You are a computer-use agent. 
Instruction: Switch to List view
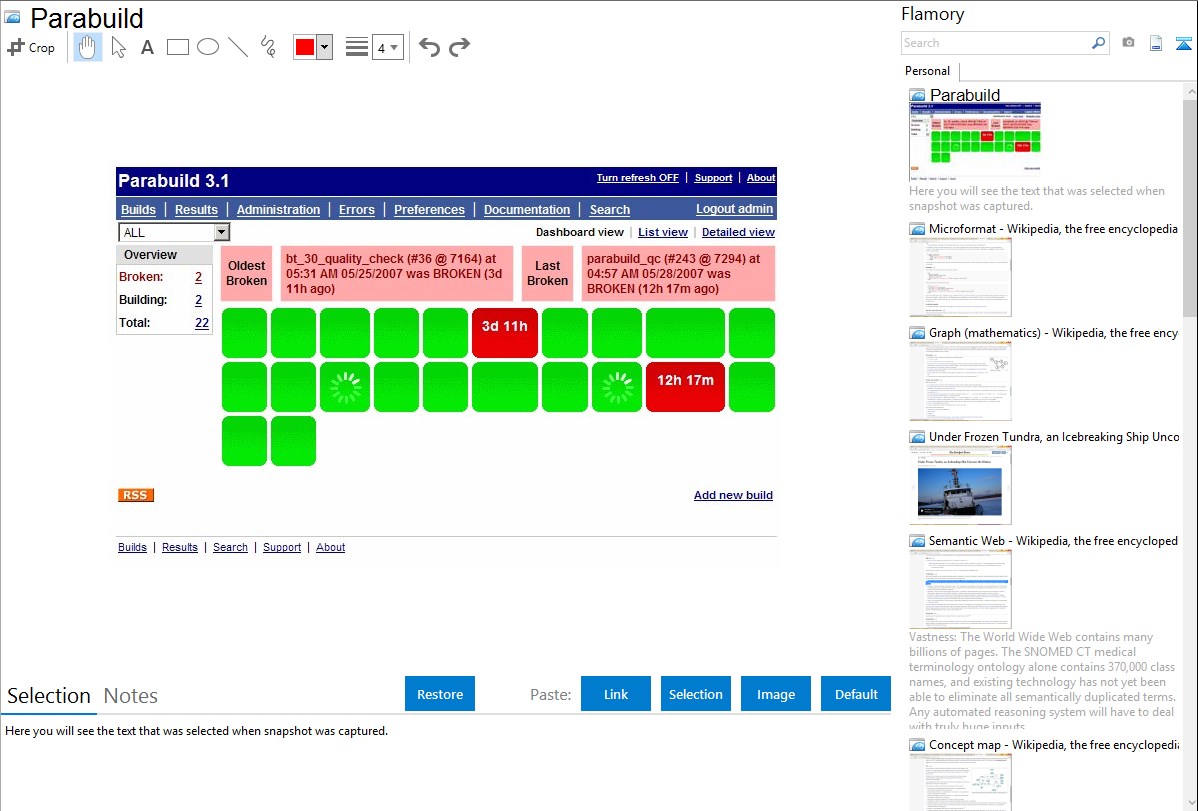[x=663, y=232]
